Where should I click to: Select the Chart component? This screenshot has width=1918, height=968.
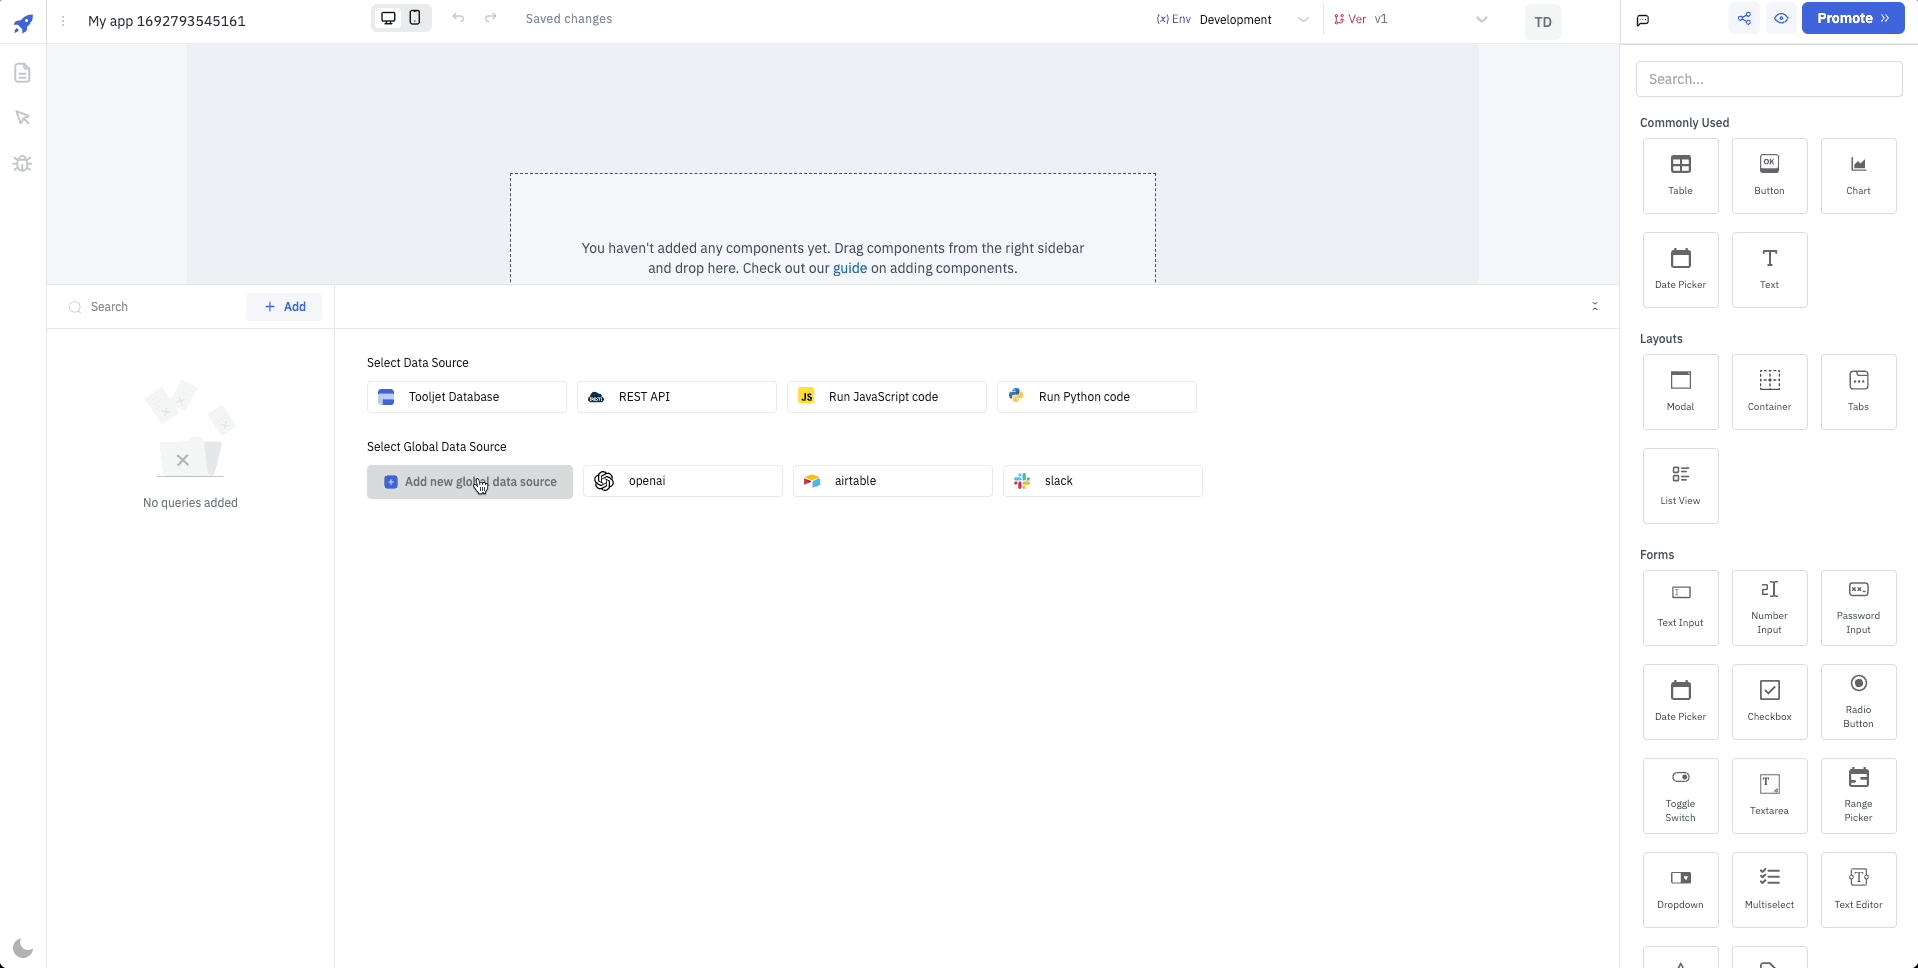coord(1858,175)
